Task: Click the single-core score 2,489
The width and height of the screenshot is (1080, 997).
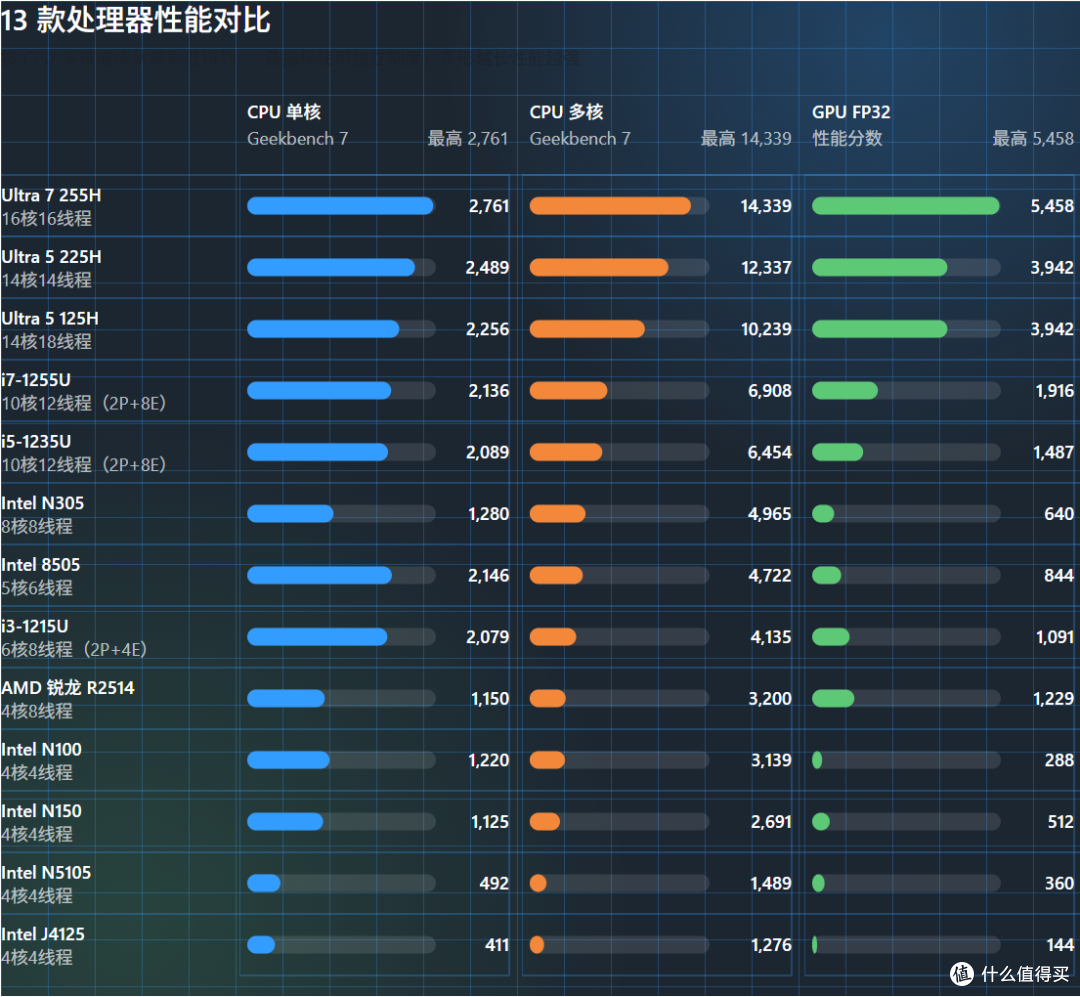Action: point(487,267)
